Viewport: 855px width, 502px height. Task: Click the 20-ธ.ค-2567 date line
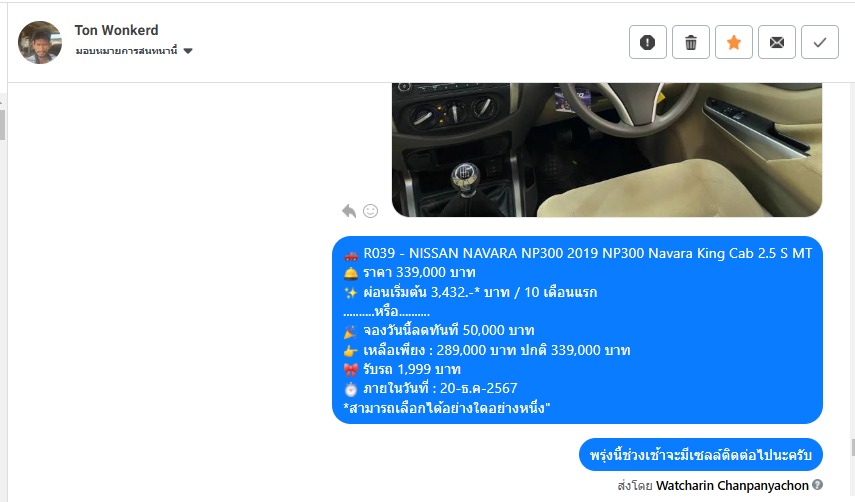point(431,389)
